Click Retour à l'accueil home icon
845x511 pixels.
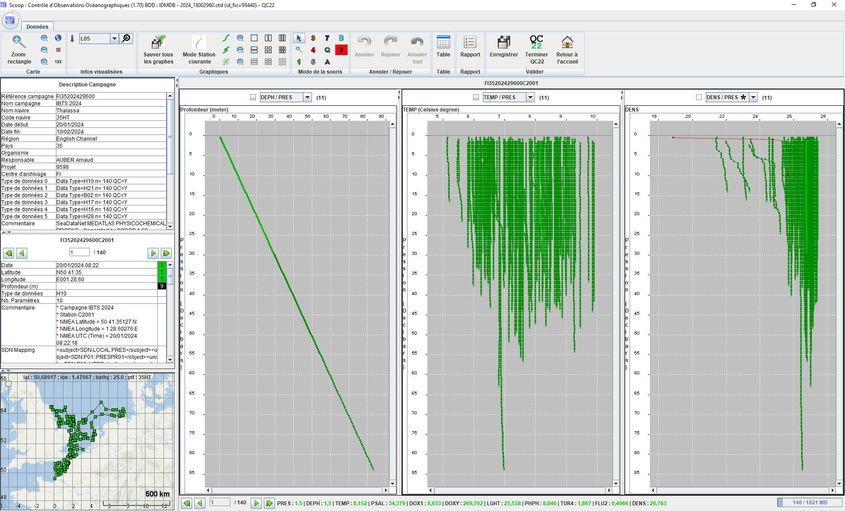567,50
